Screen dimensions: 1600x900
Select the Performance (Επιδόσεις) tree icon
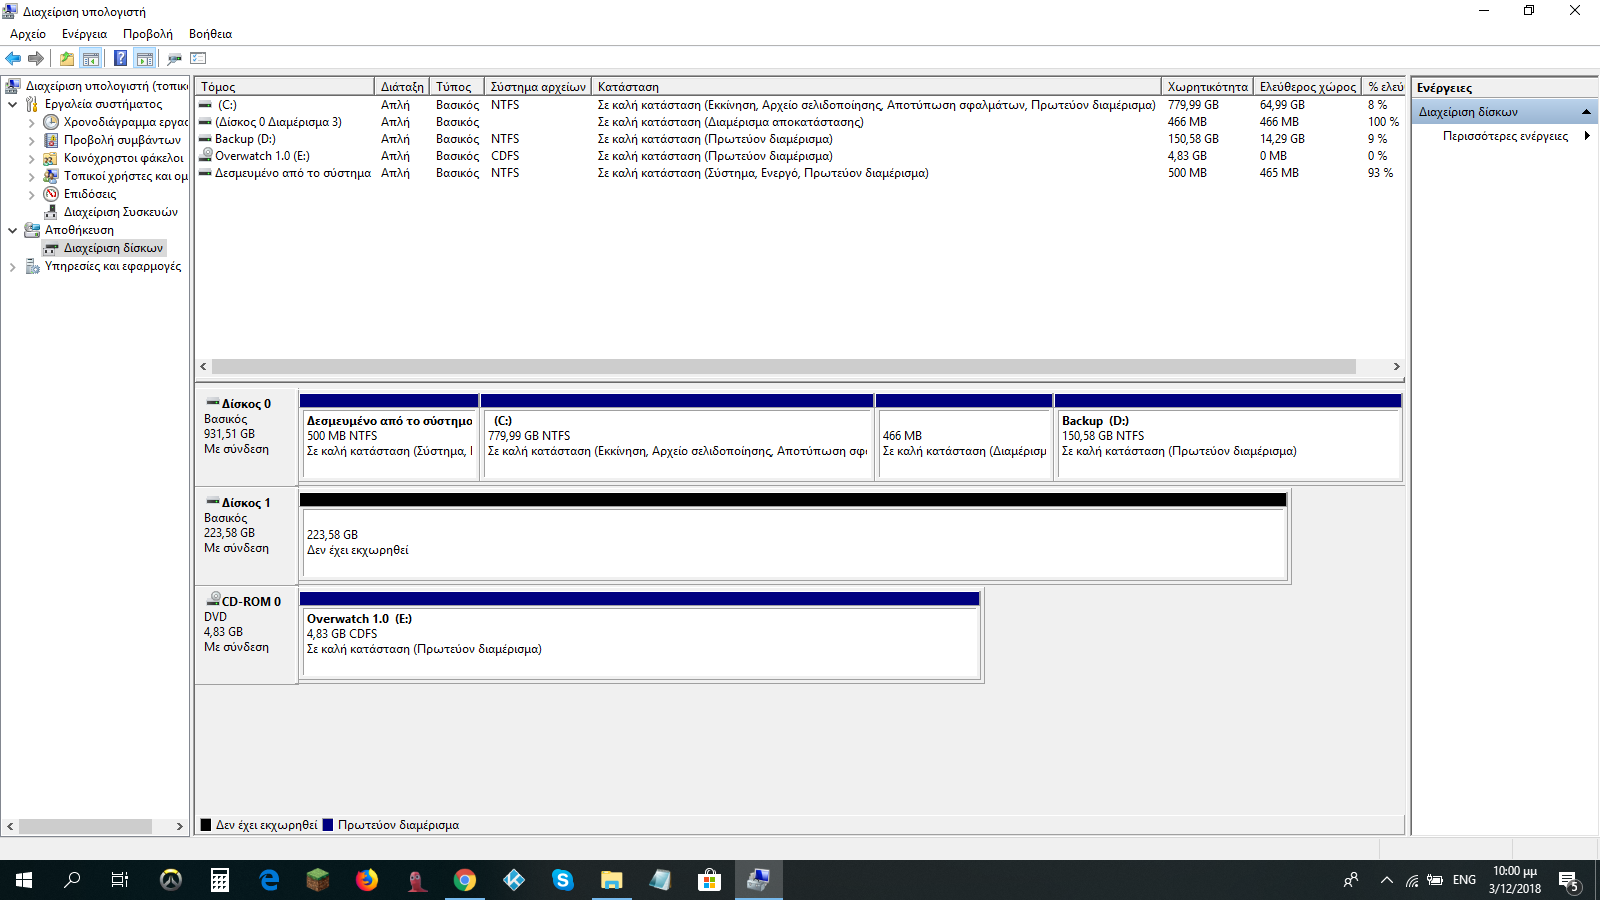[x=51, y=194]
